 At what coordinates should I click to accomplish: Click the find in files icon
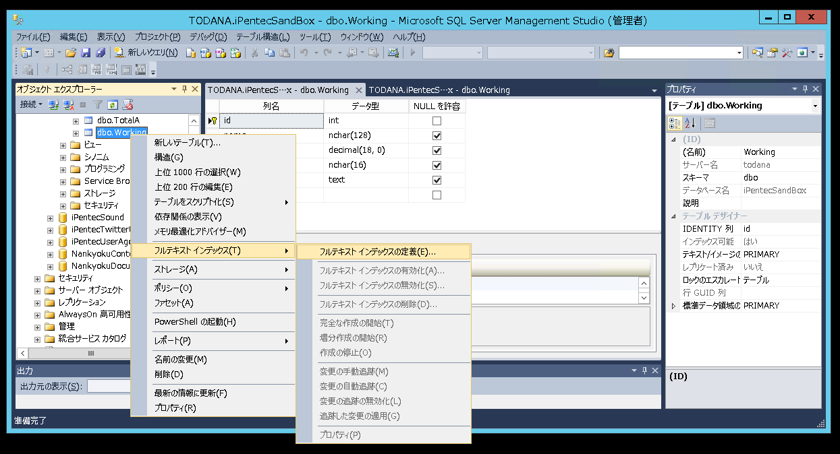609,53
